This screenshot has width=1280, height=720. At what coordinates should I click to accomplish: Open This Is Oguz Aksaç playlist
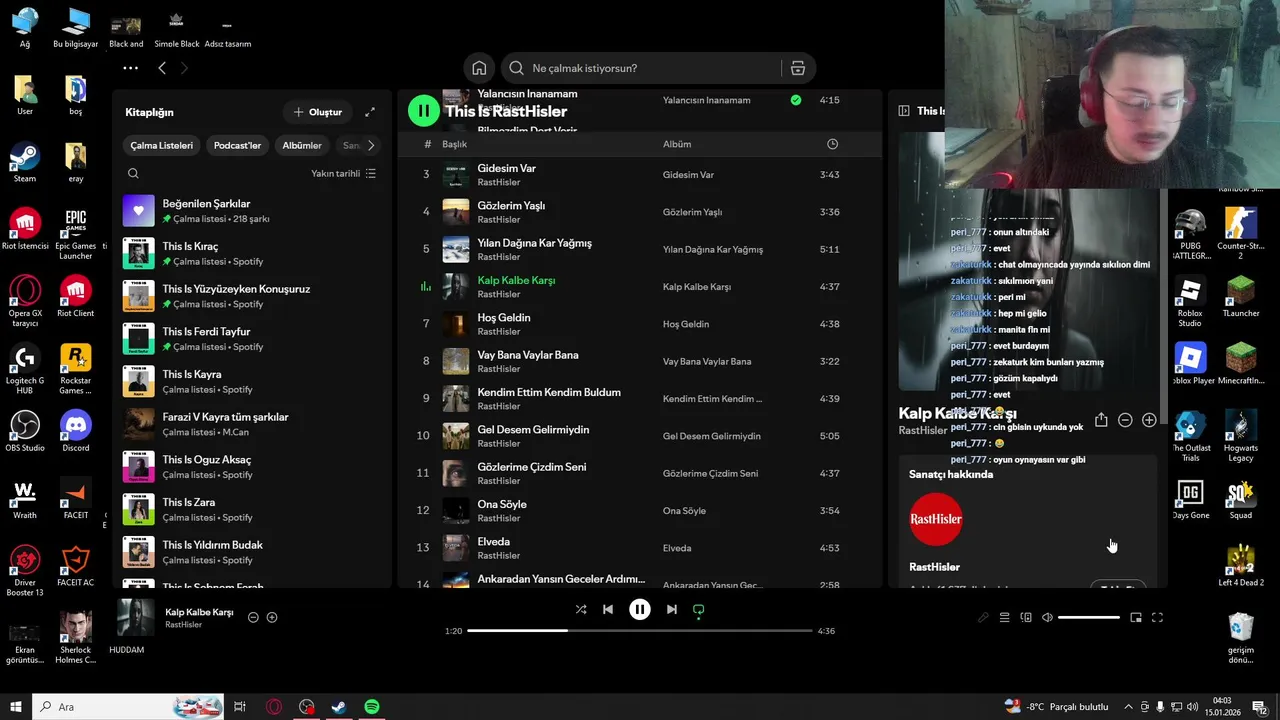252,467
